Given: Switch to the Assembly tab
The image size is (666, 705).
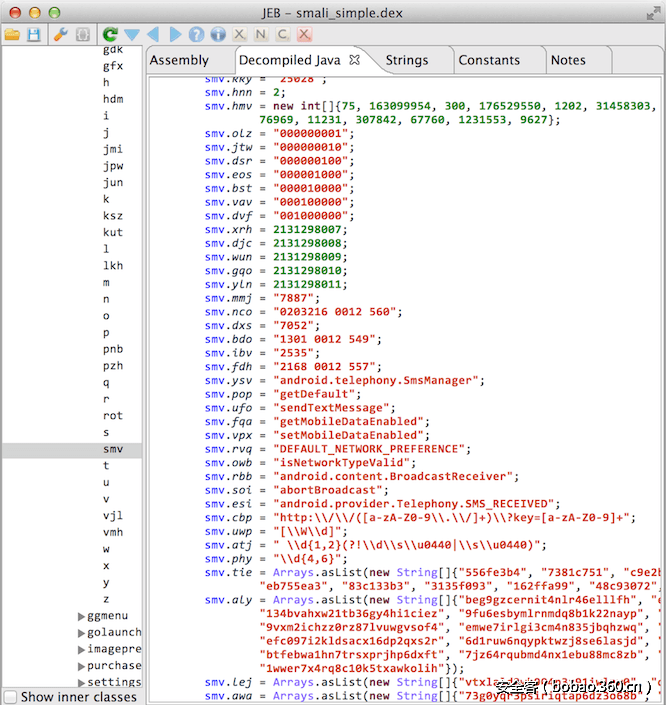Looking at the screenshot, I should click(179, 60).
